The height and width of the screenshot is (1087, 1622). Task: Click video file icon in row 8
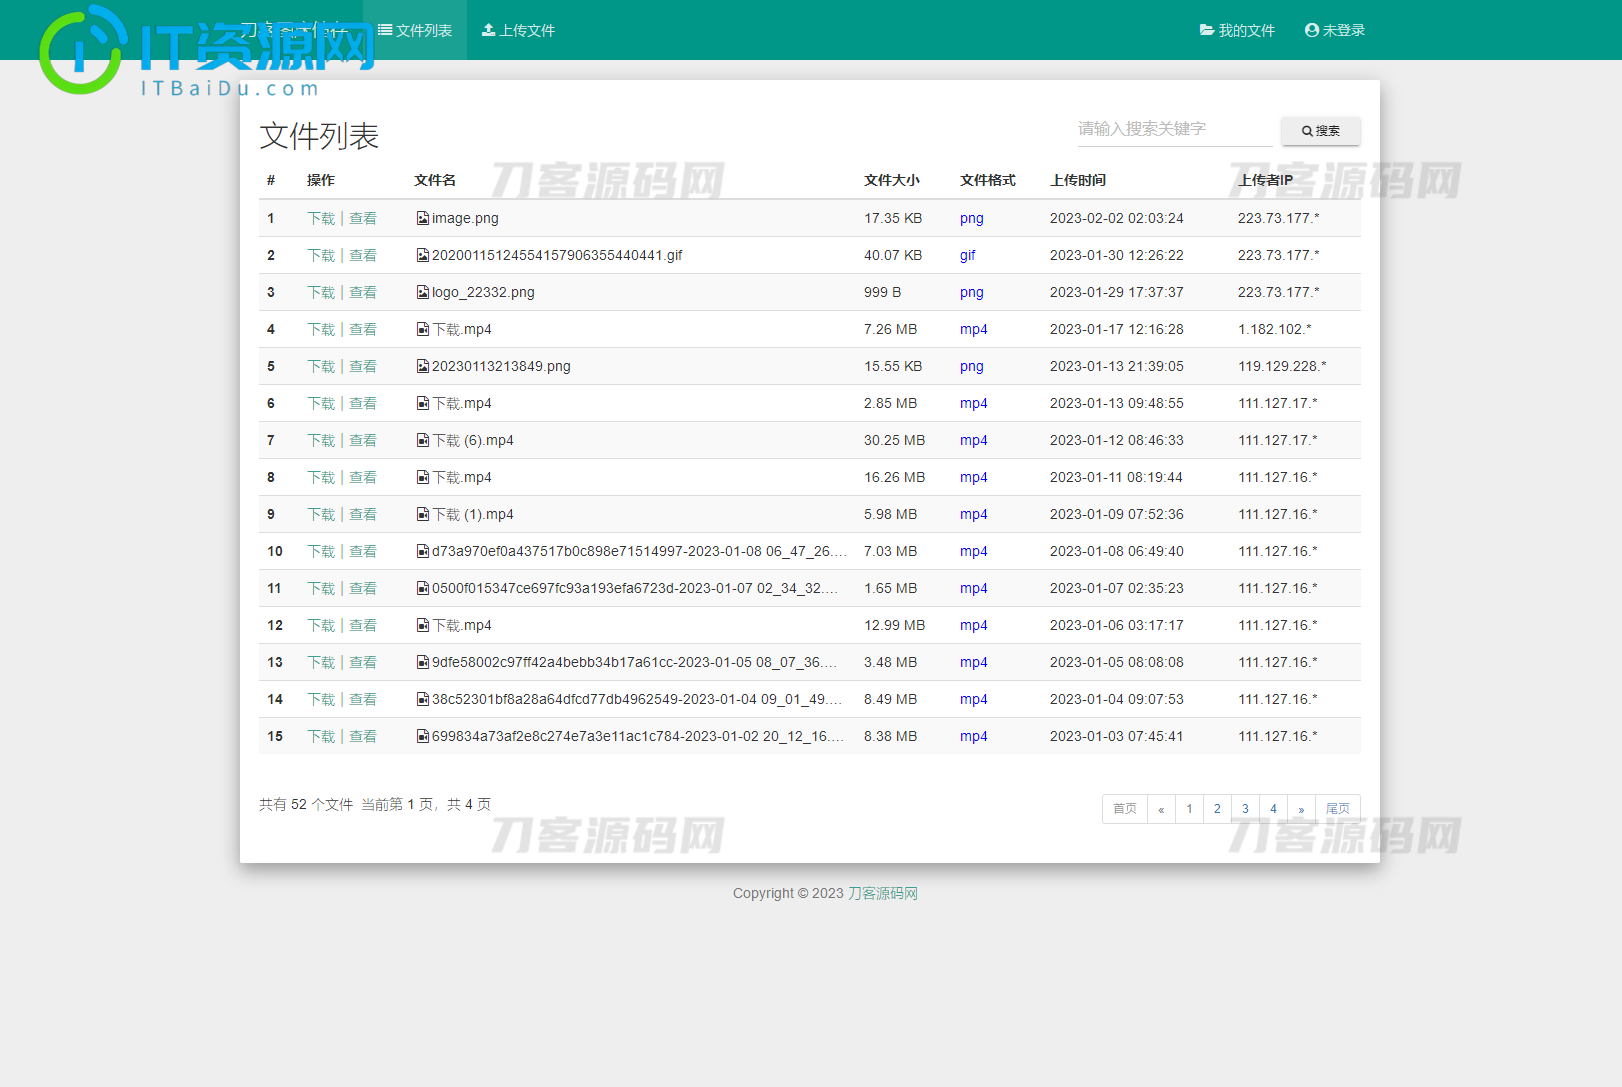click(x=423, y=477)
